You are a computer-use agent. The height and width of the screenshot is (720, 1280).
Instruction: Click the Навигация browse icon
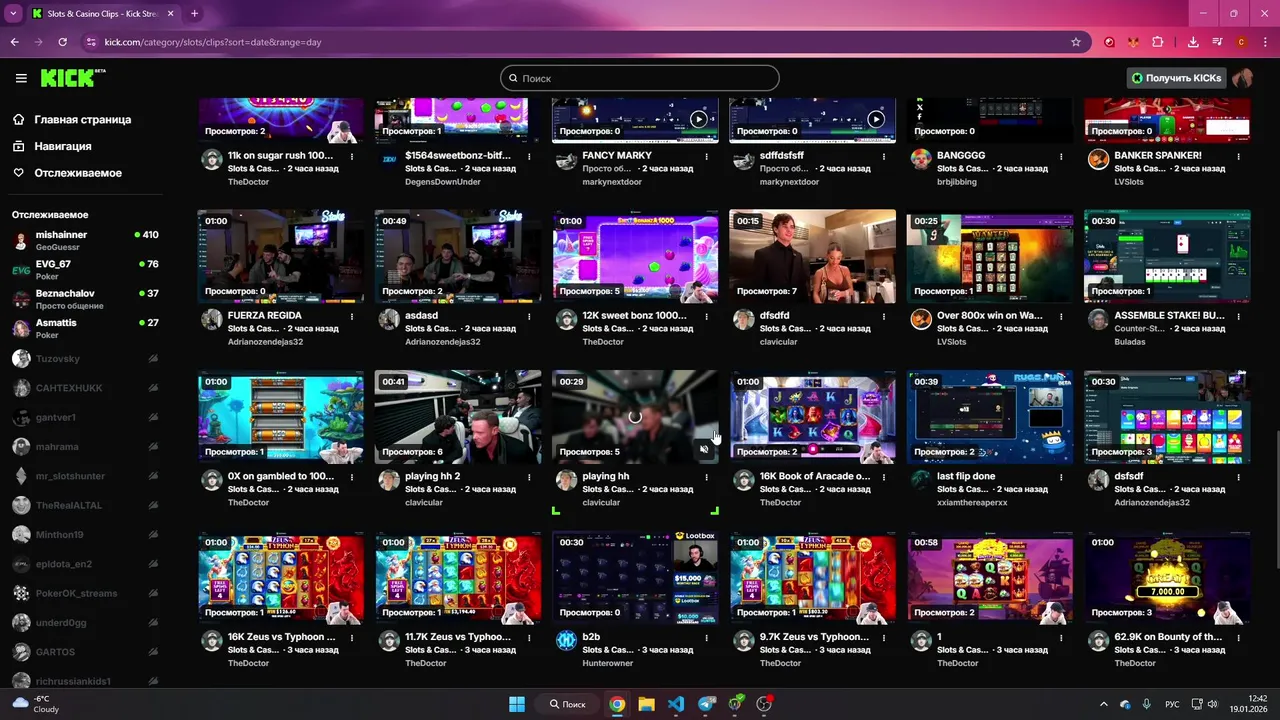click(x=19, y=146)
